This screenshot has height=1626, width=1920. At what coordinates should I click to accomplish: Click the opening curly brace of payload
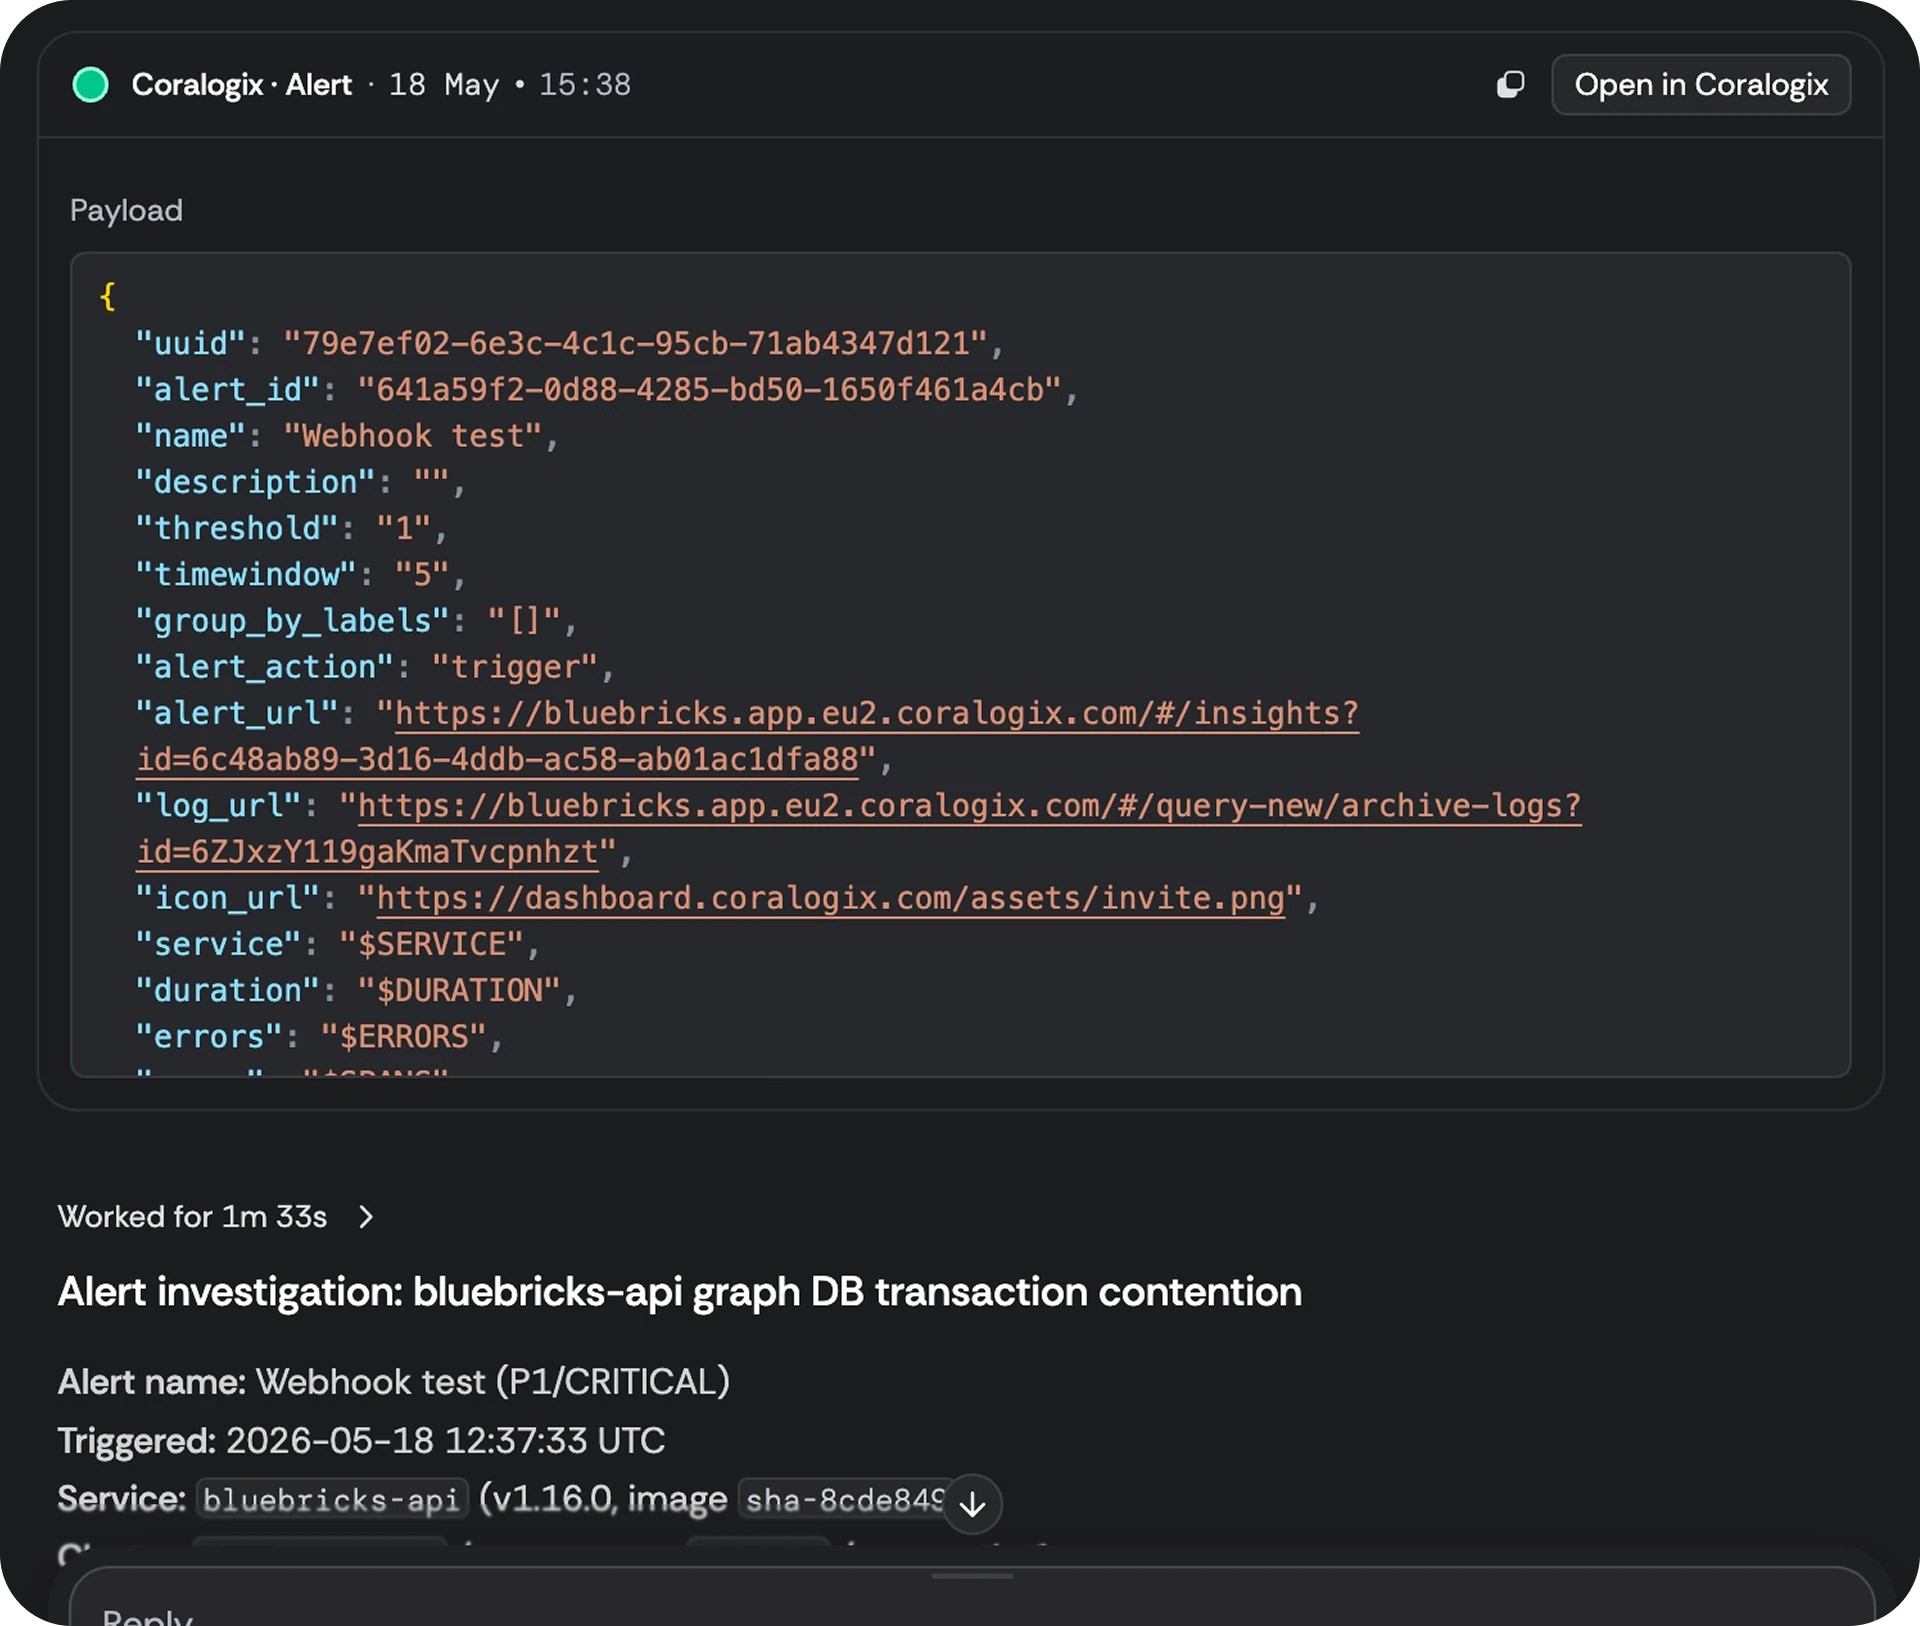click(107, 297)
